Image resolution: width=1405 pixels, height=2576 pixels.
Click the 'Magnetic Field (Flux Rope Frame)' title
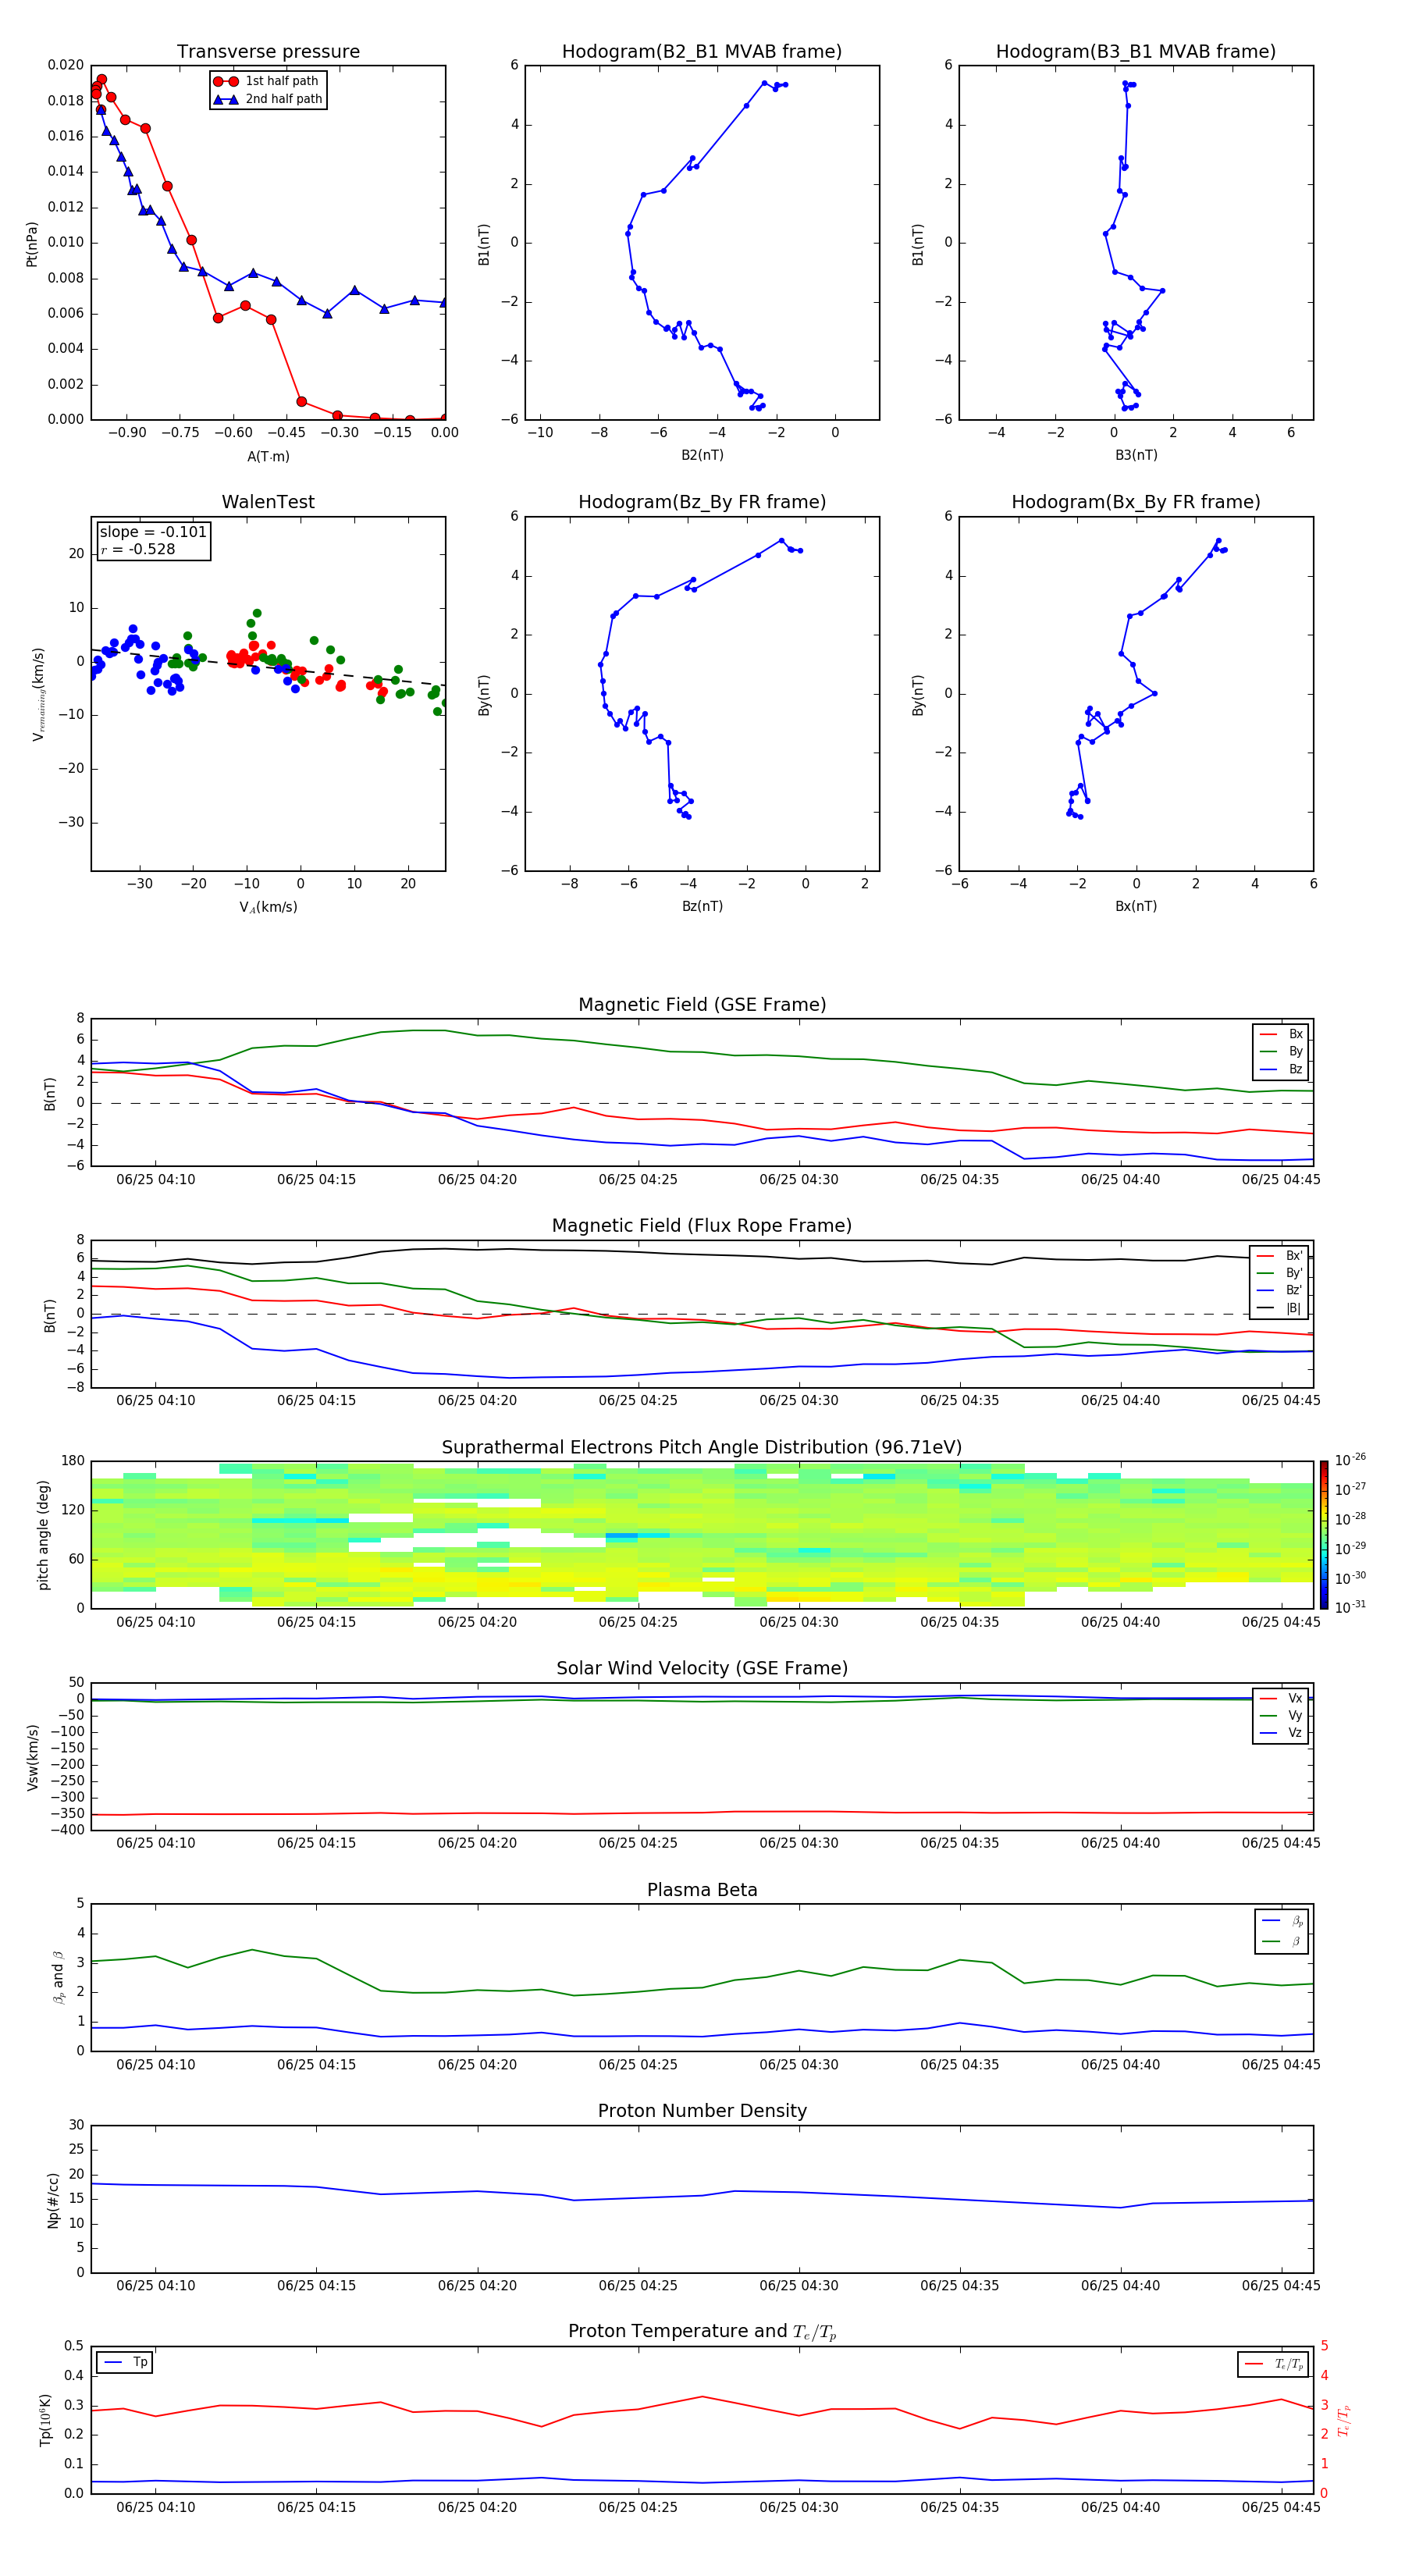[702, 1226]
